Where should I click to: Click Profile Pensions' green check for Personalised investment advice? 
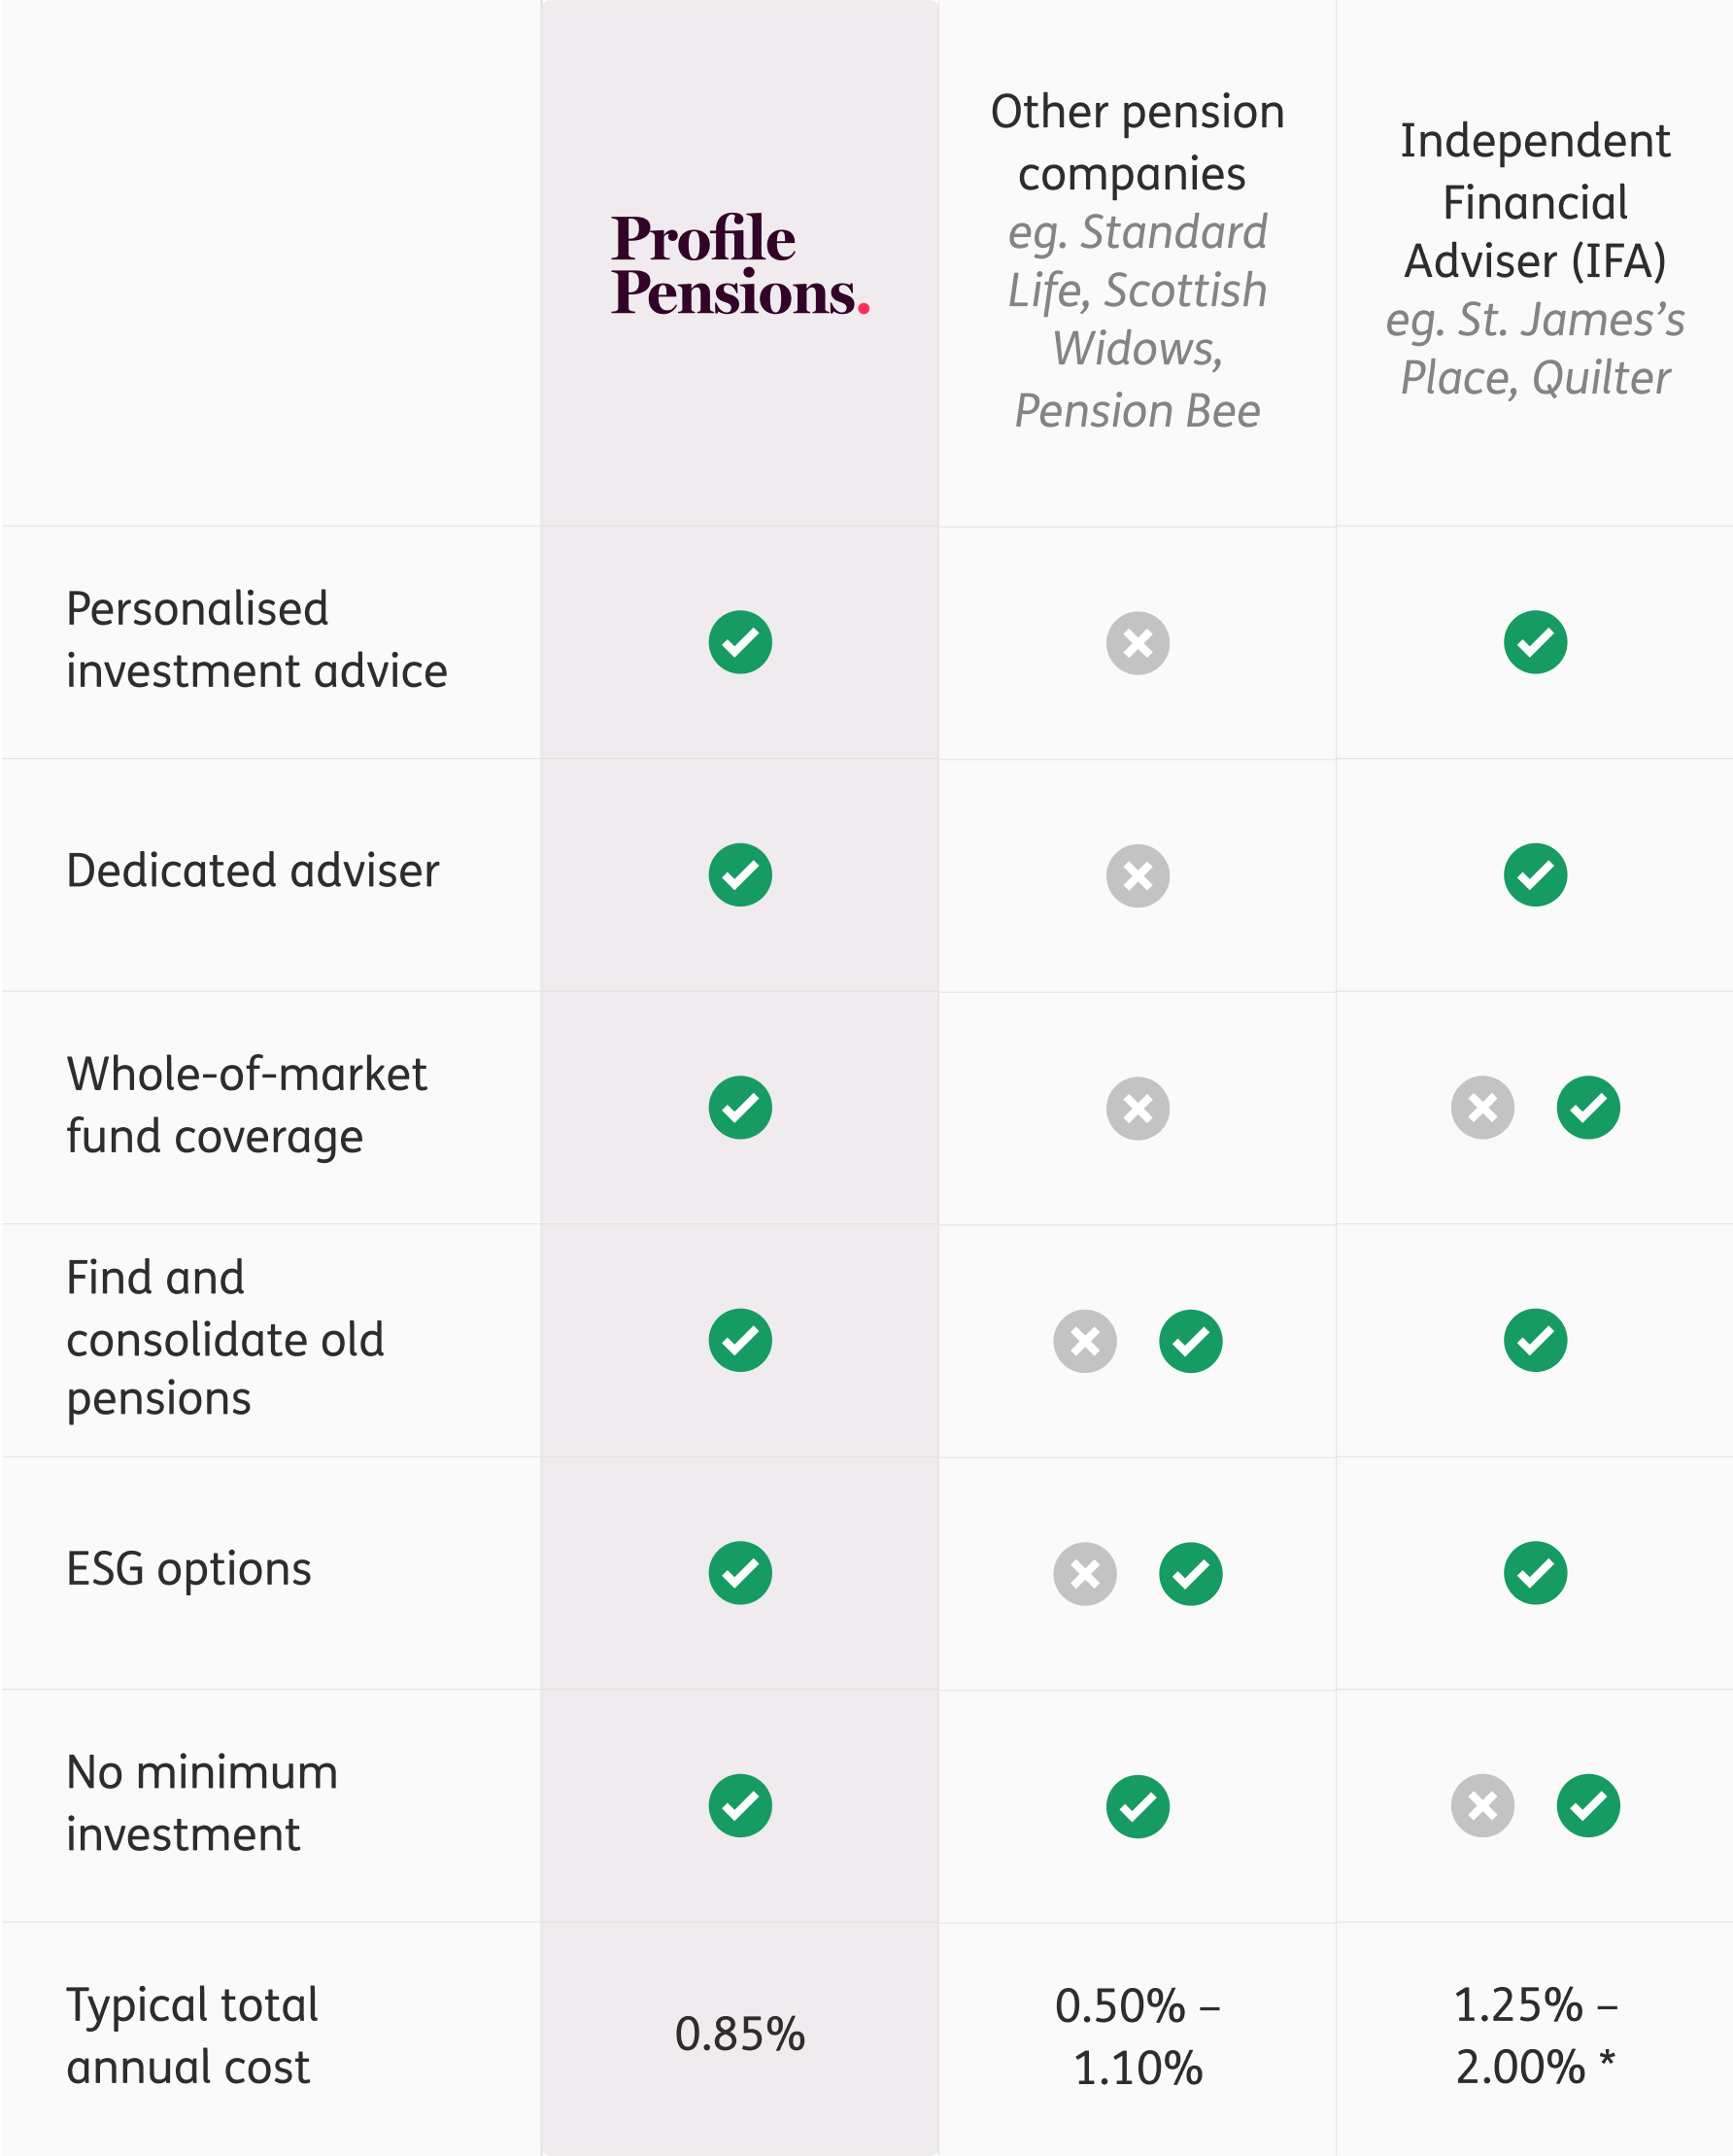(740, 642)
